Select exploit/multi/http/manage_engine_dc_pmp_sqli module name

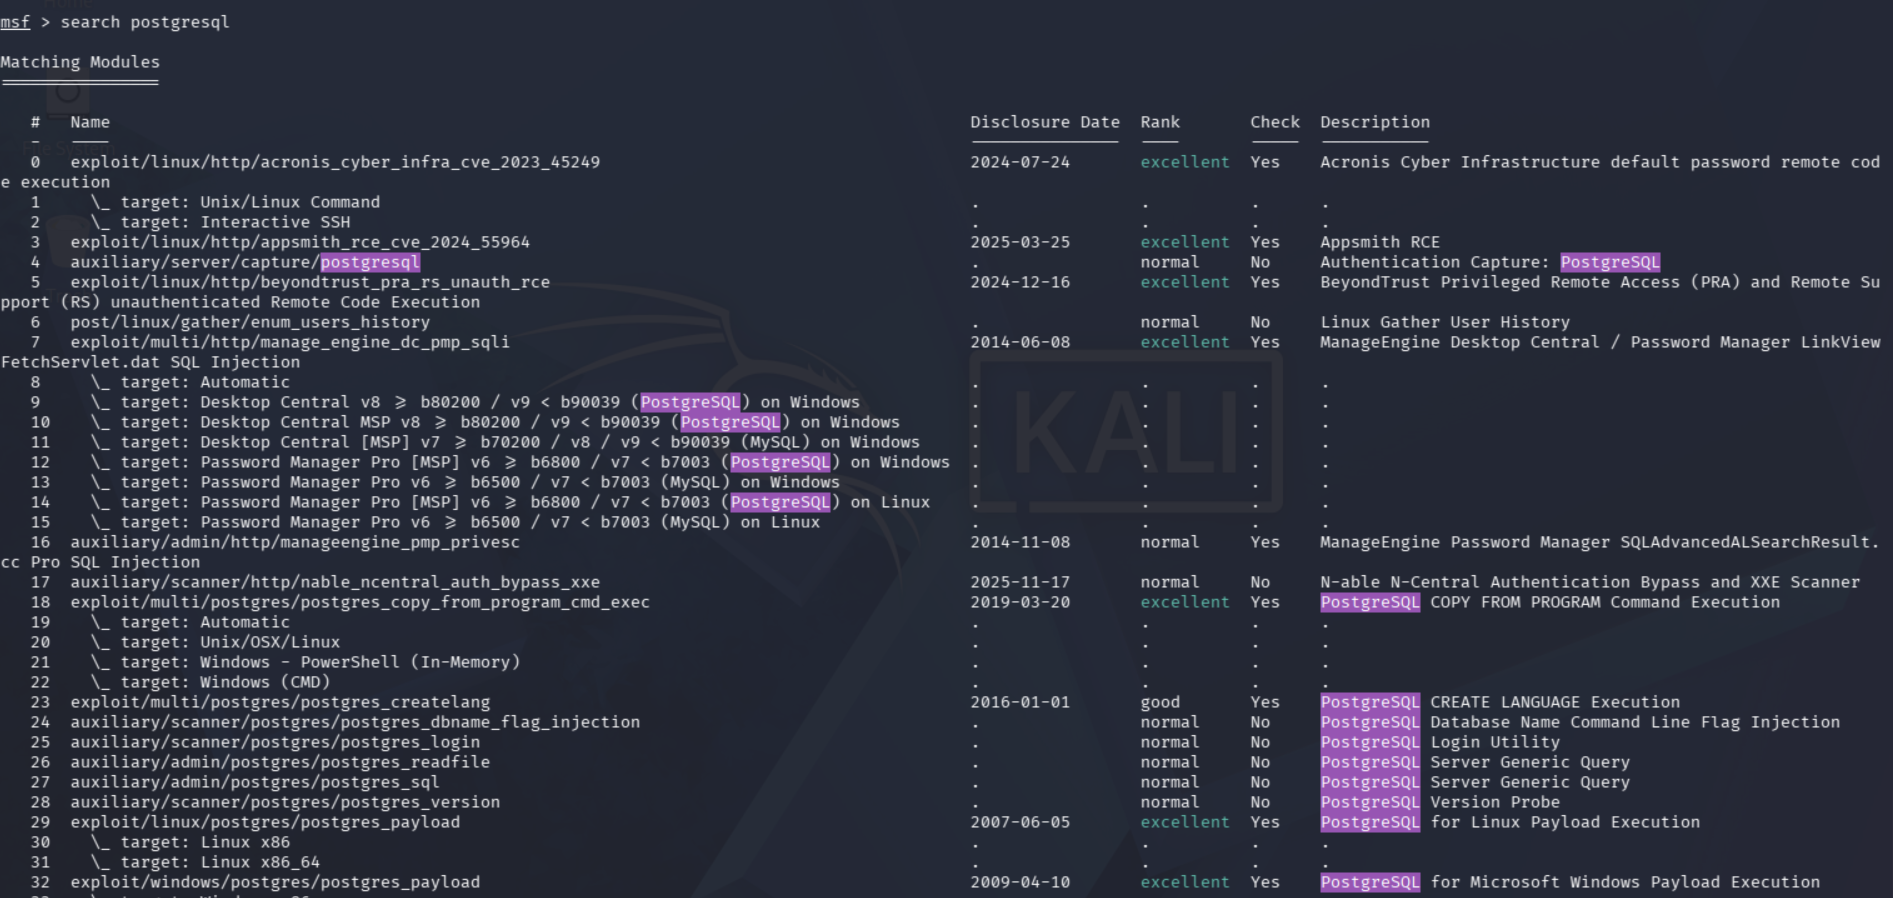click(x=290, y=342)
